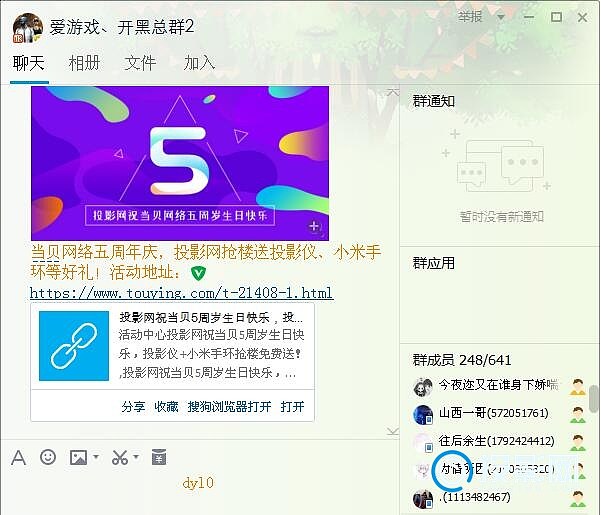Click the message input box with dyl0

pos(199,492)
